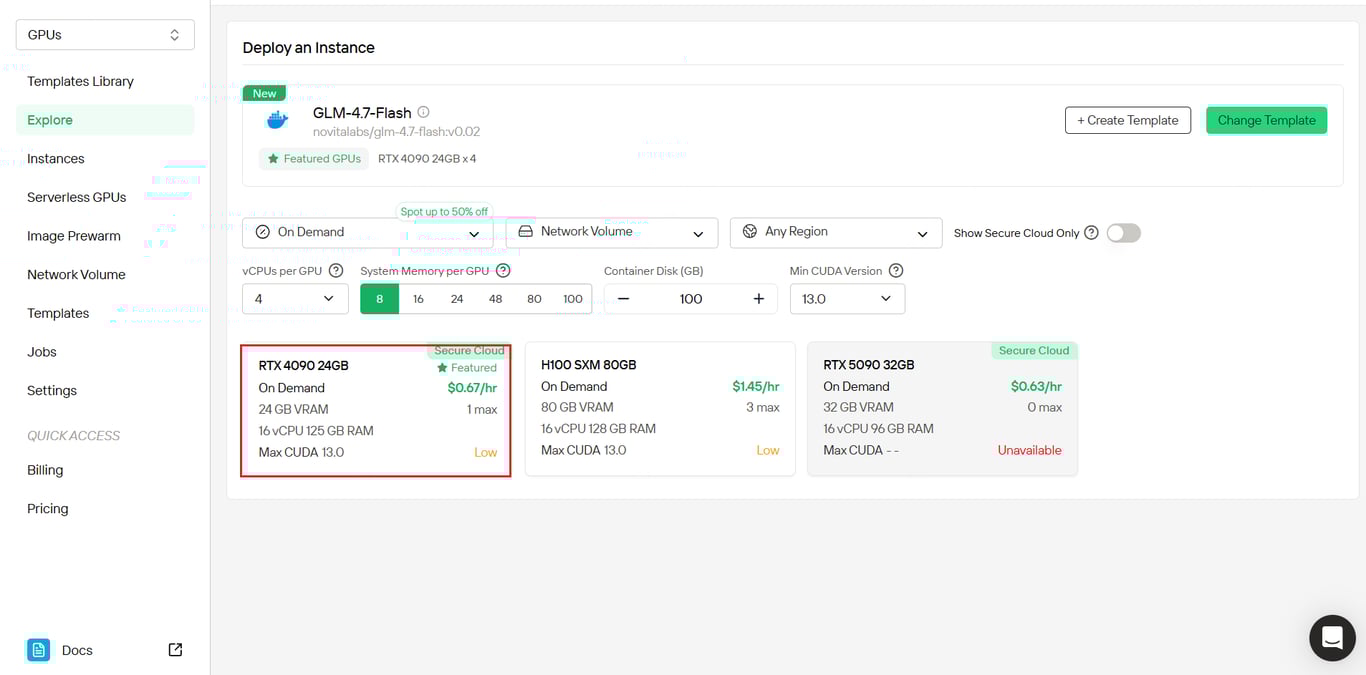Image resolution: width=1366 pixels, height=675 pixels.
Task: Increase container disk with plus button
Action: point(759,299)
